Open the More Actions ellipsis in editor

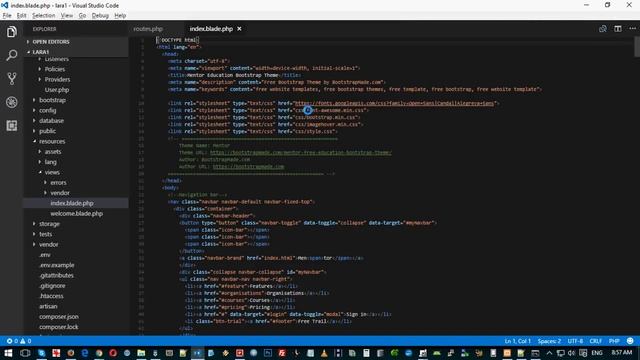click(632, 29)
